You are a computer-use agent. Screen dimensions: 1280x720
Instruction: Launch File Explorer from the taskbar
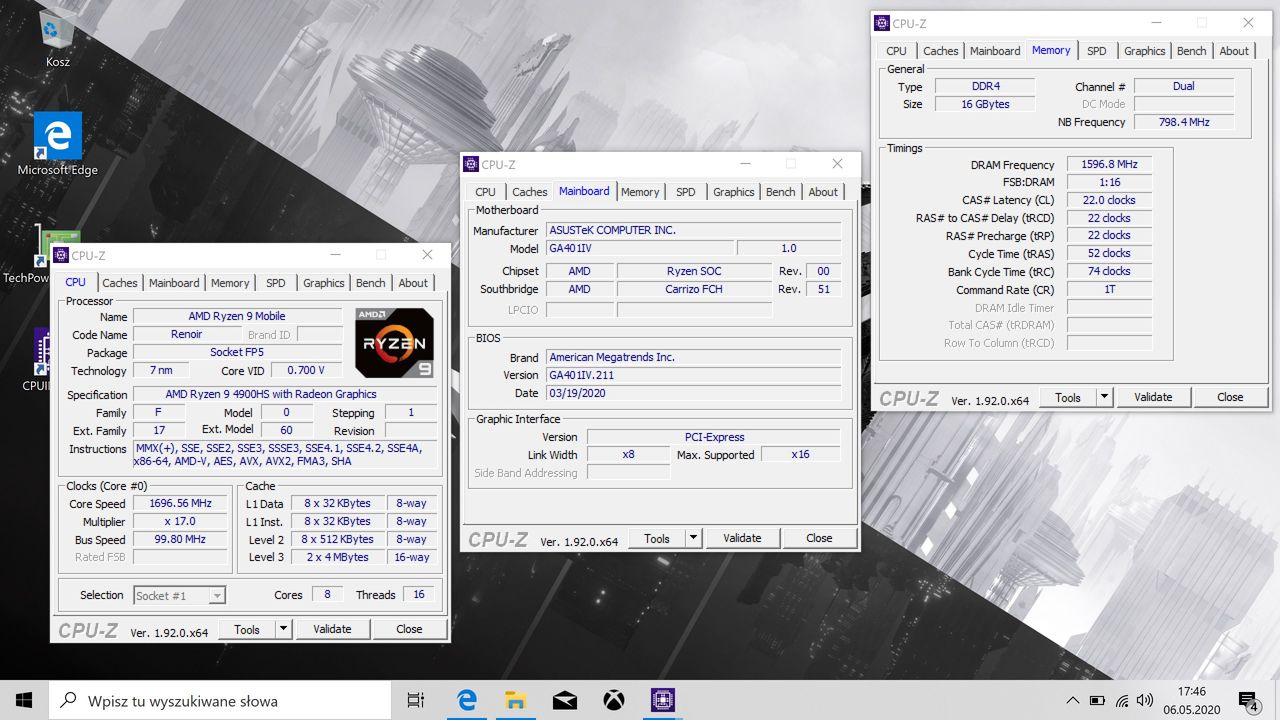pyautogui.click(x=515, y=700)
